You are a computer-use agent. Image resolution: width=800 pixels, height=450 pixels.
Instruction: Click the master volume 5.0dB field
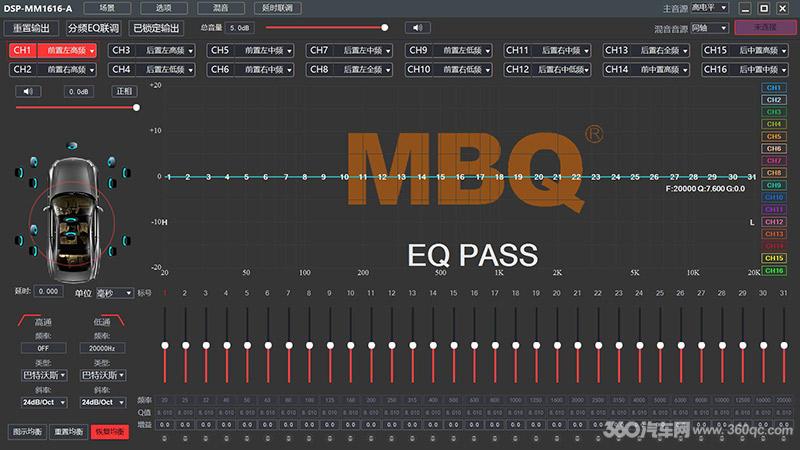(239, 28)
